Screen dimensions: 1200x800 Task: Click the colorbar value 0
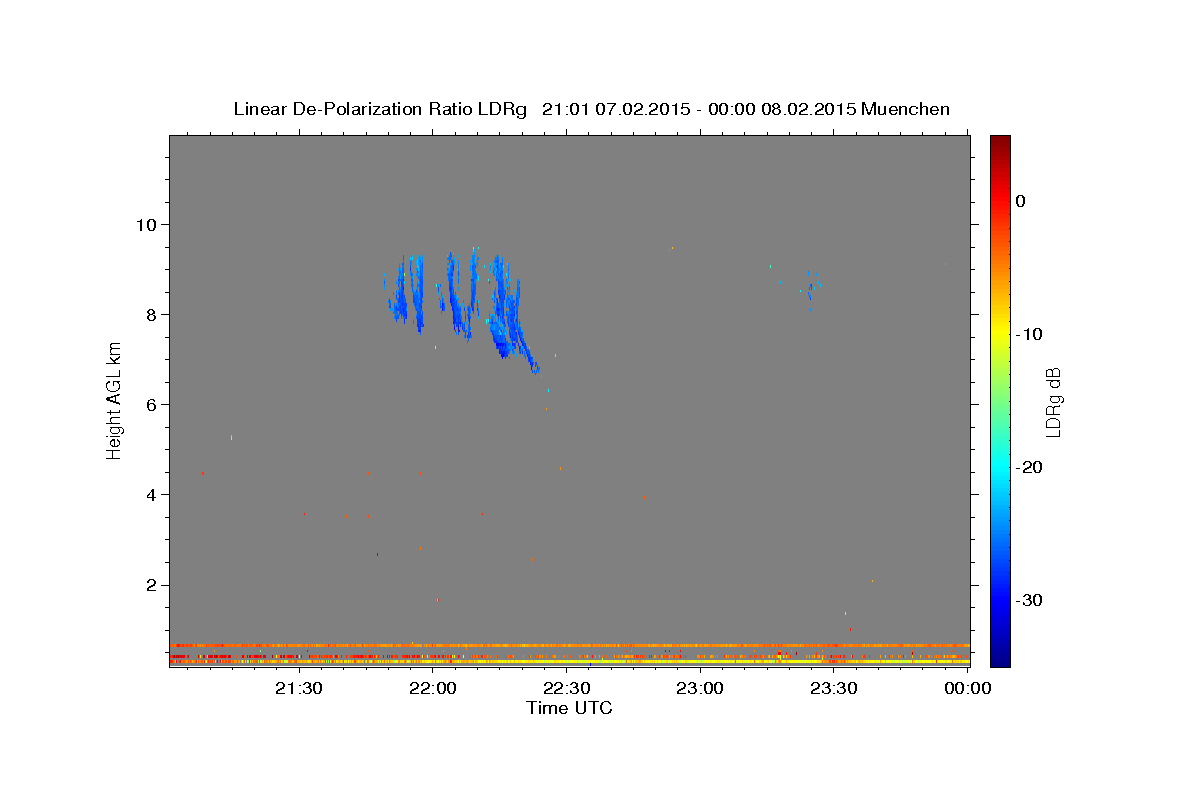point(1021,201)
